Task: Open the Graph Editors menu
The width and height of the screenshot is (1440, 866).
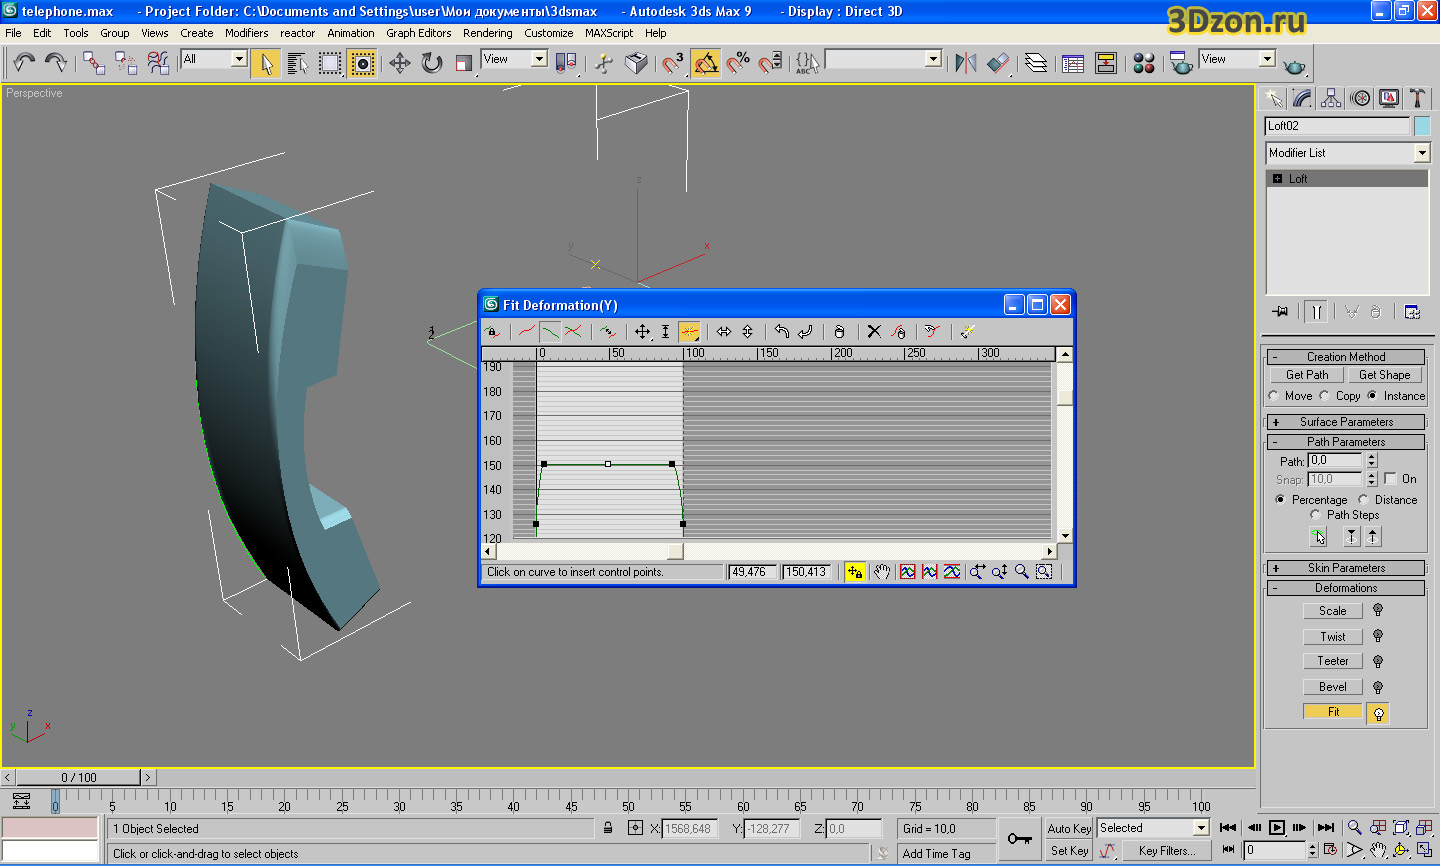Action: 419,33
